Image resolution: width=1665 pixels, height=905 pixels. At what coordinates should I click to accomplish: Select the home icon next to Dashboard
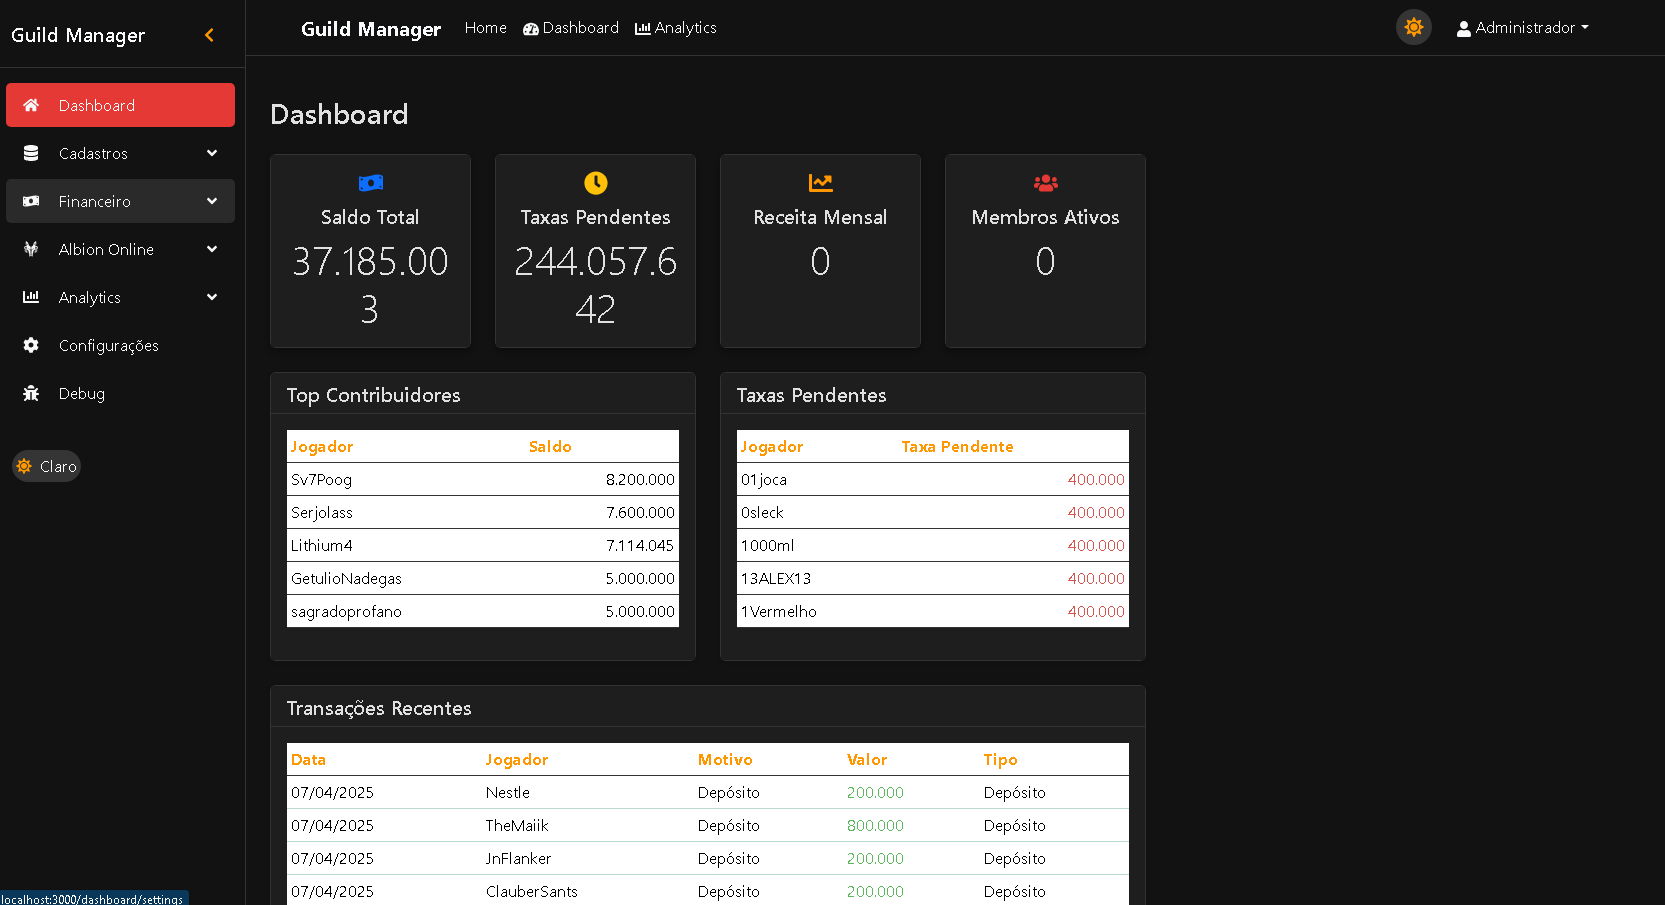30,105
